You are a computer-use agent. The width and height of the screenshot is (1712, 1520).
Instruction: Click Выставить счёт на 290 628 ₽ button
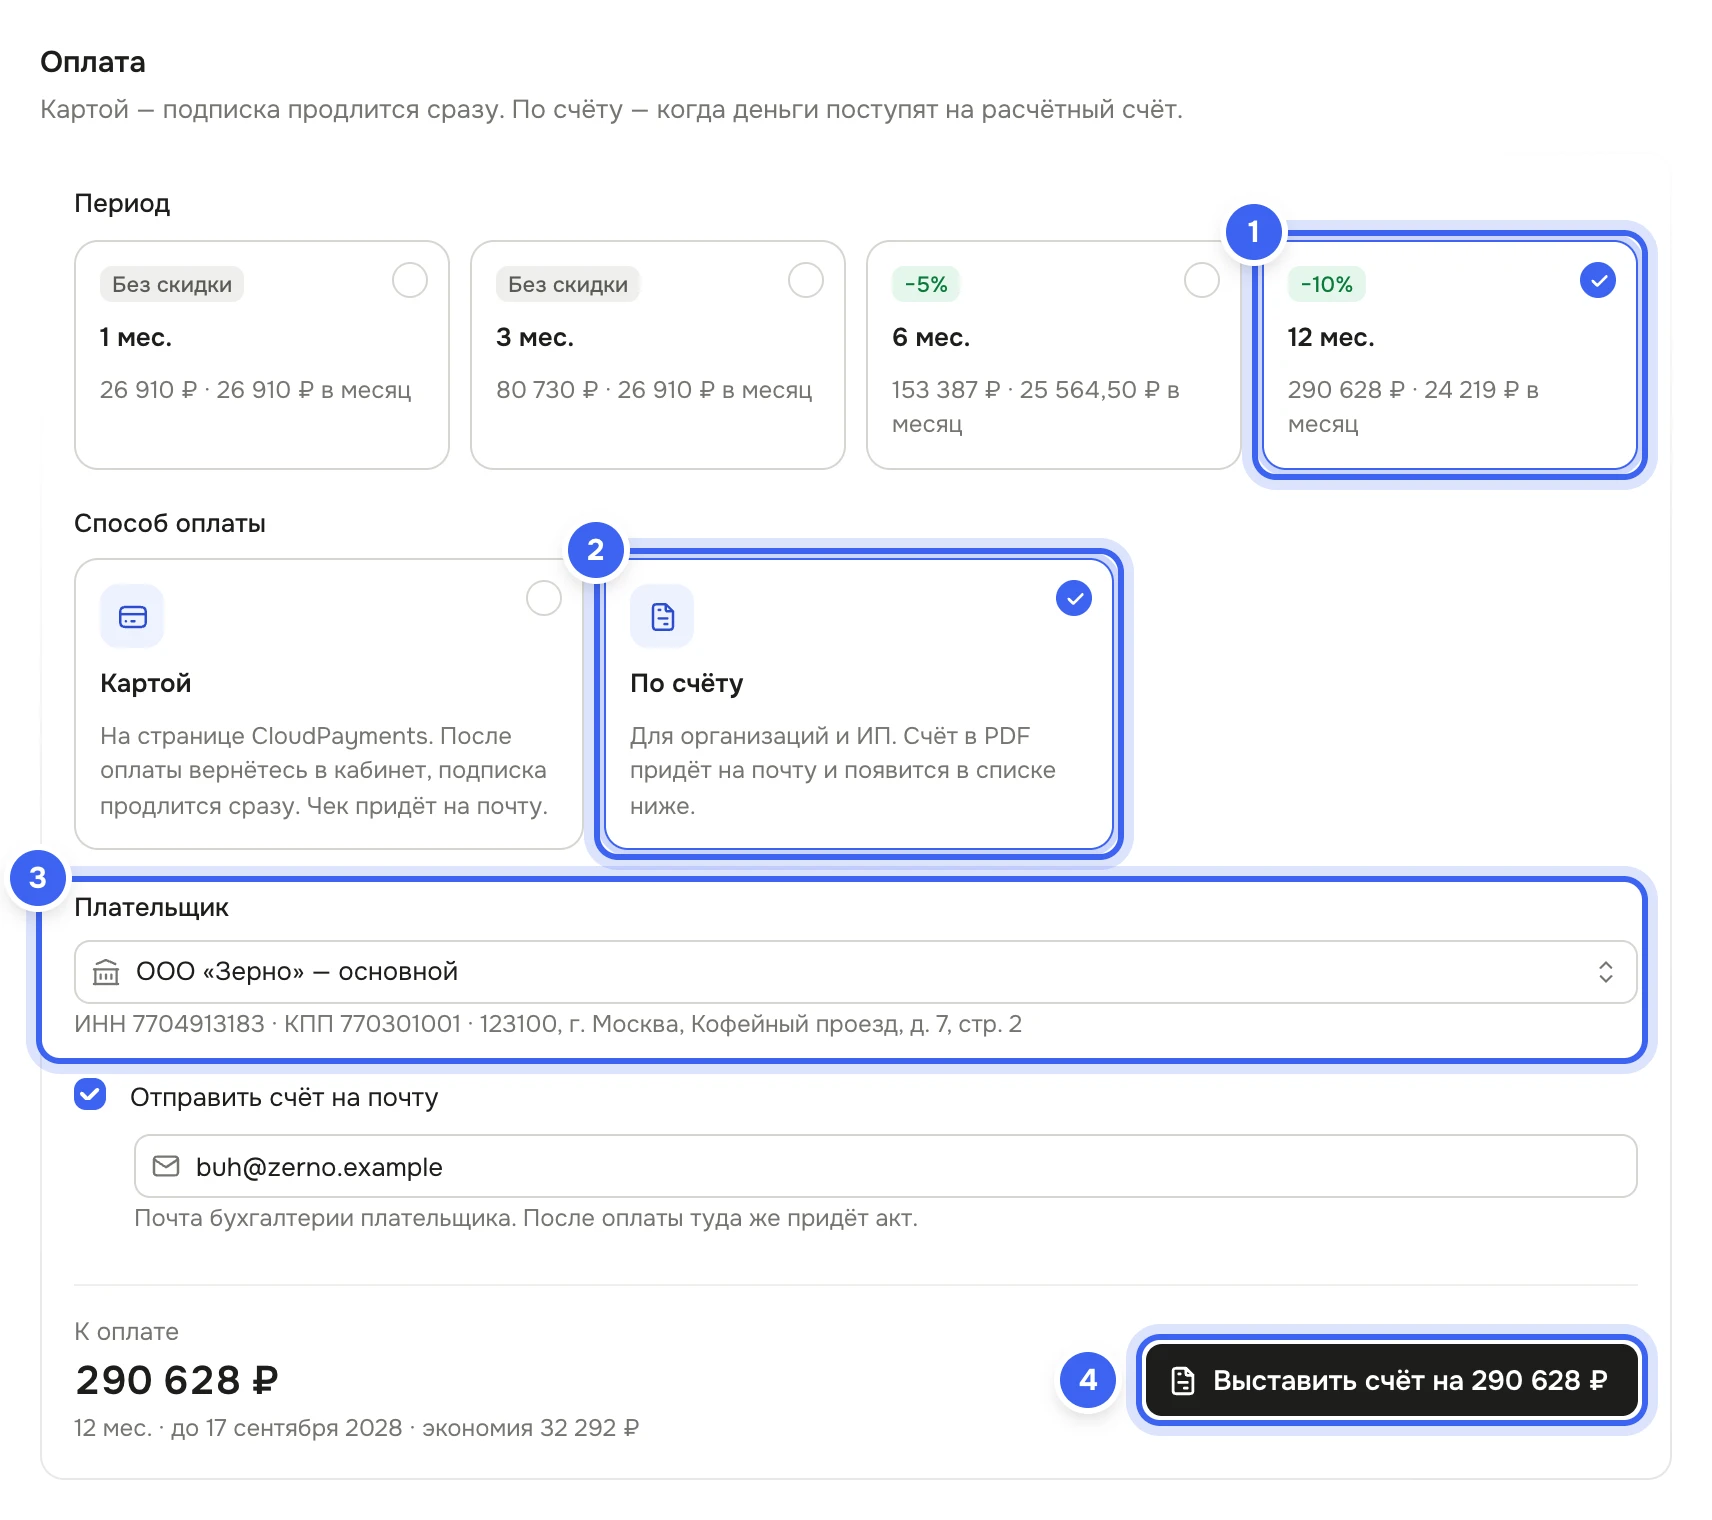[1391, 1380]
